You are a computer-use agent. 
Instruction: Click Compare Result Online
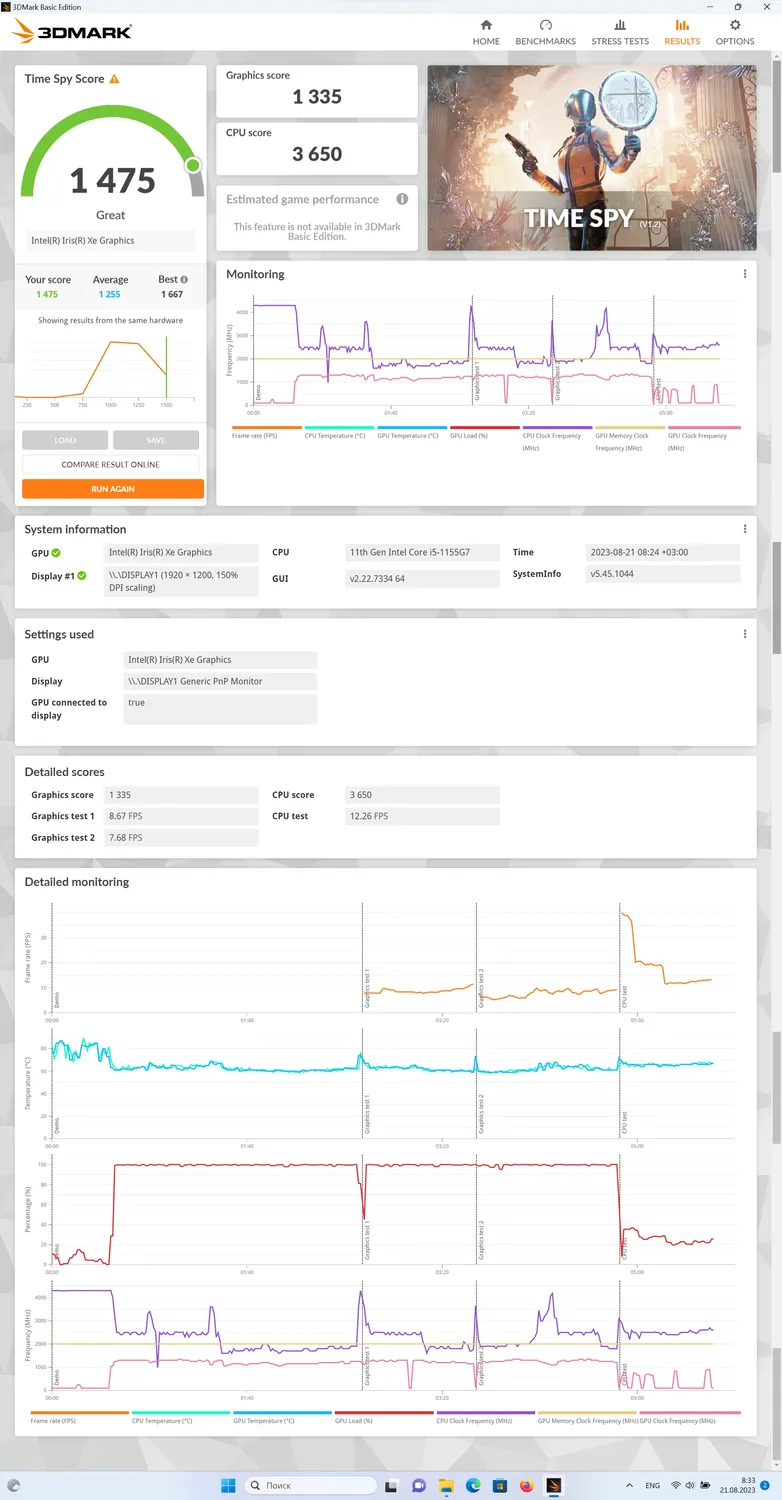(x=110, y=464)
